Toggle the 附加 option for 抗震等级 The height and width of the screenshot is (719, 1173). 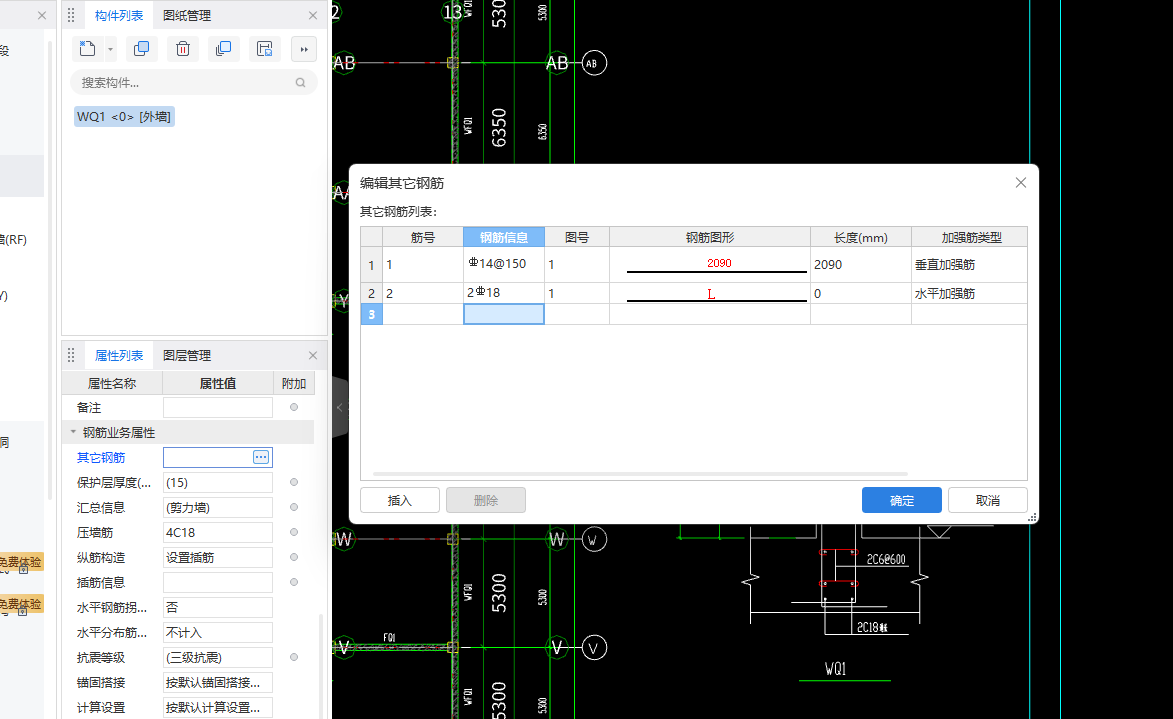click(x=294, y=657)
